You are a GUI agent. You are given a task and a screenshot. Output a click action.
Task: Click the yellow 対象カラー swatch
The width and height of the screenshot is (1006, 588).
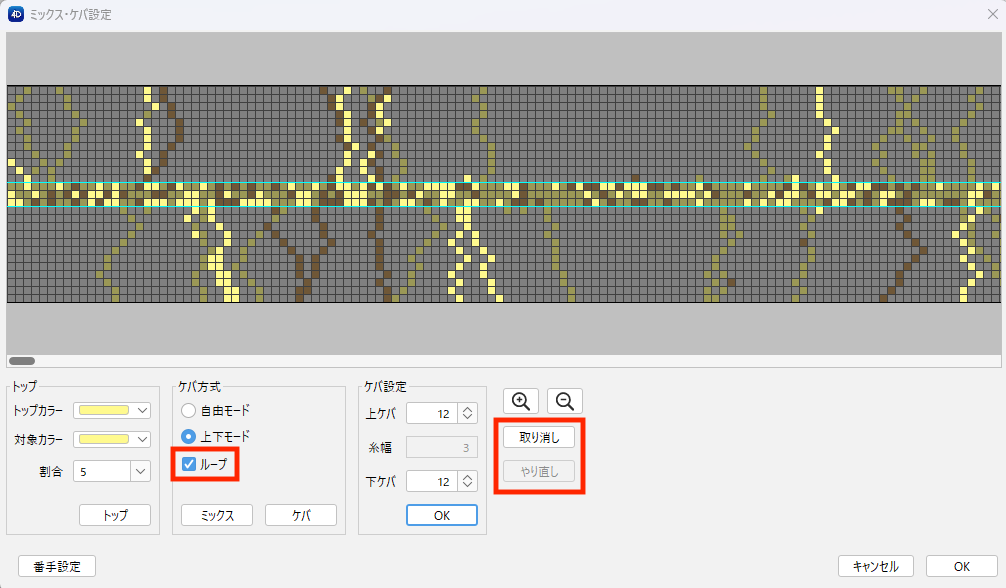(x=104, y=439)
